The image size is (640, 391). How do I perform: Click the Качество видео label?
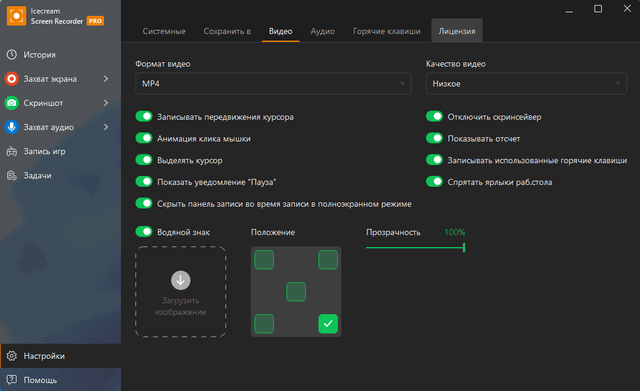tap(456, 64)
